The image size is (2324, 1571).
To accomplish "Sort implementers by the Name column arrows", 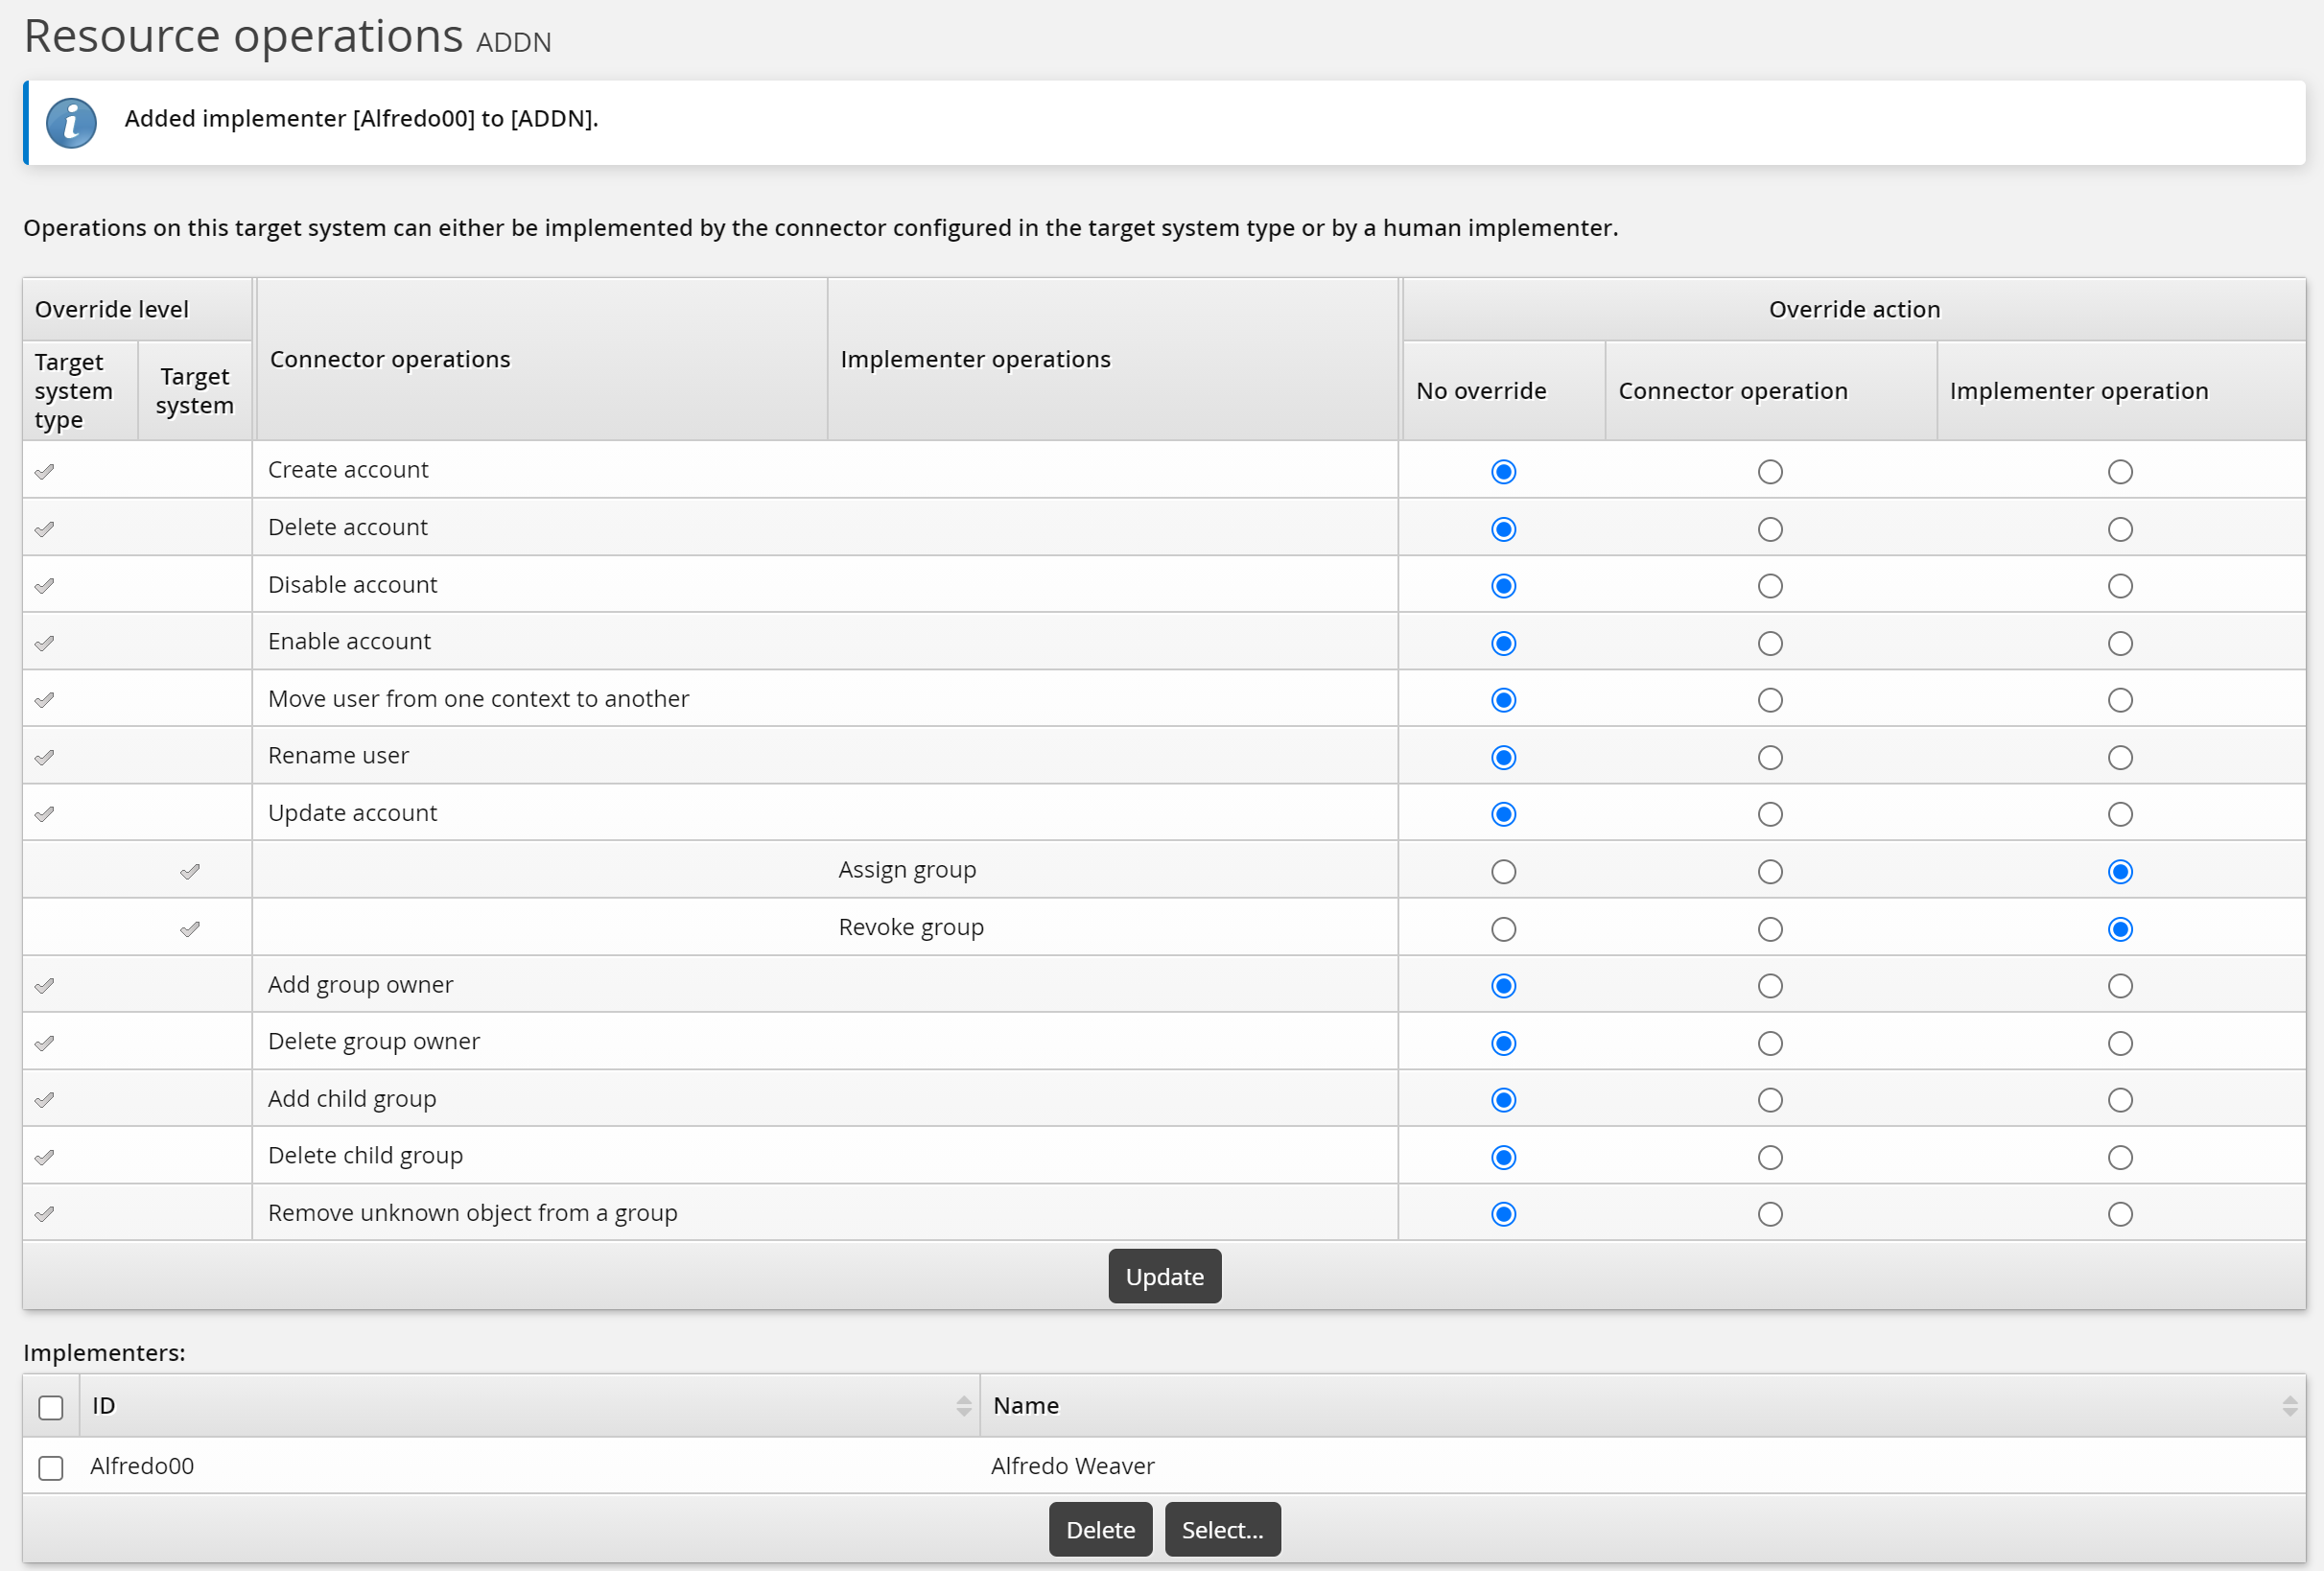I will [x=2289, y=1406].
